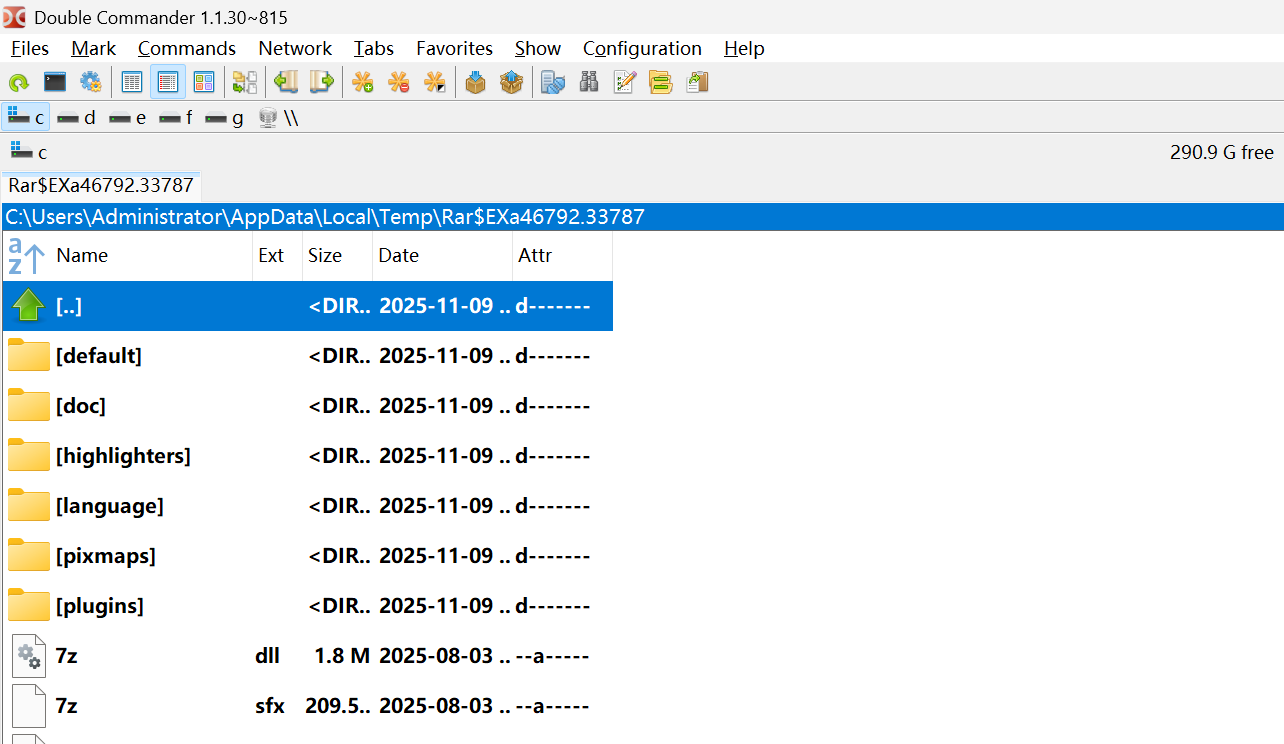
Task: Open the terminal window icon
Action: click(54, 82)
